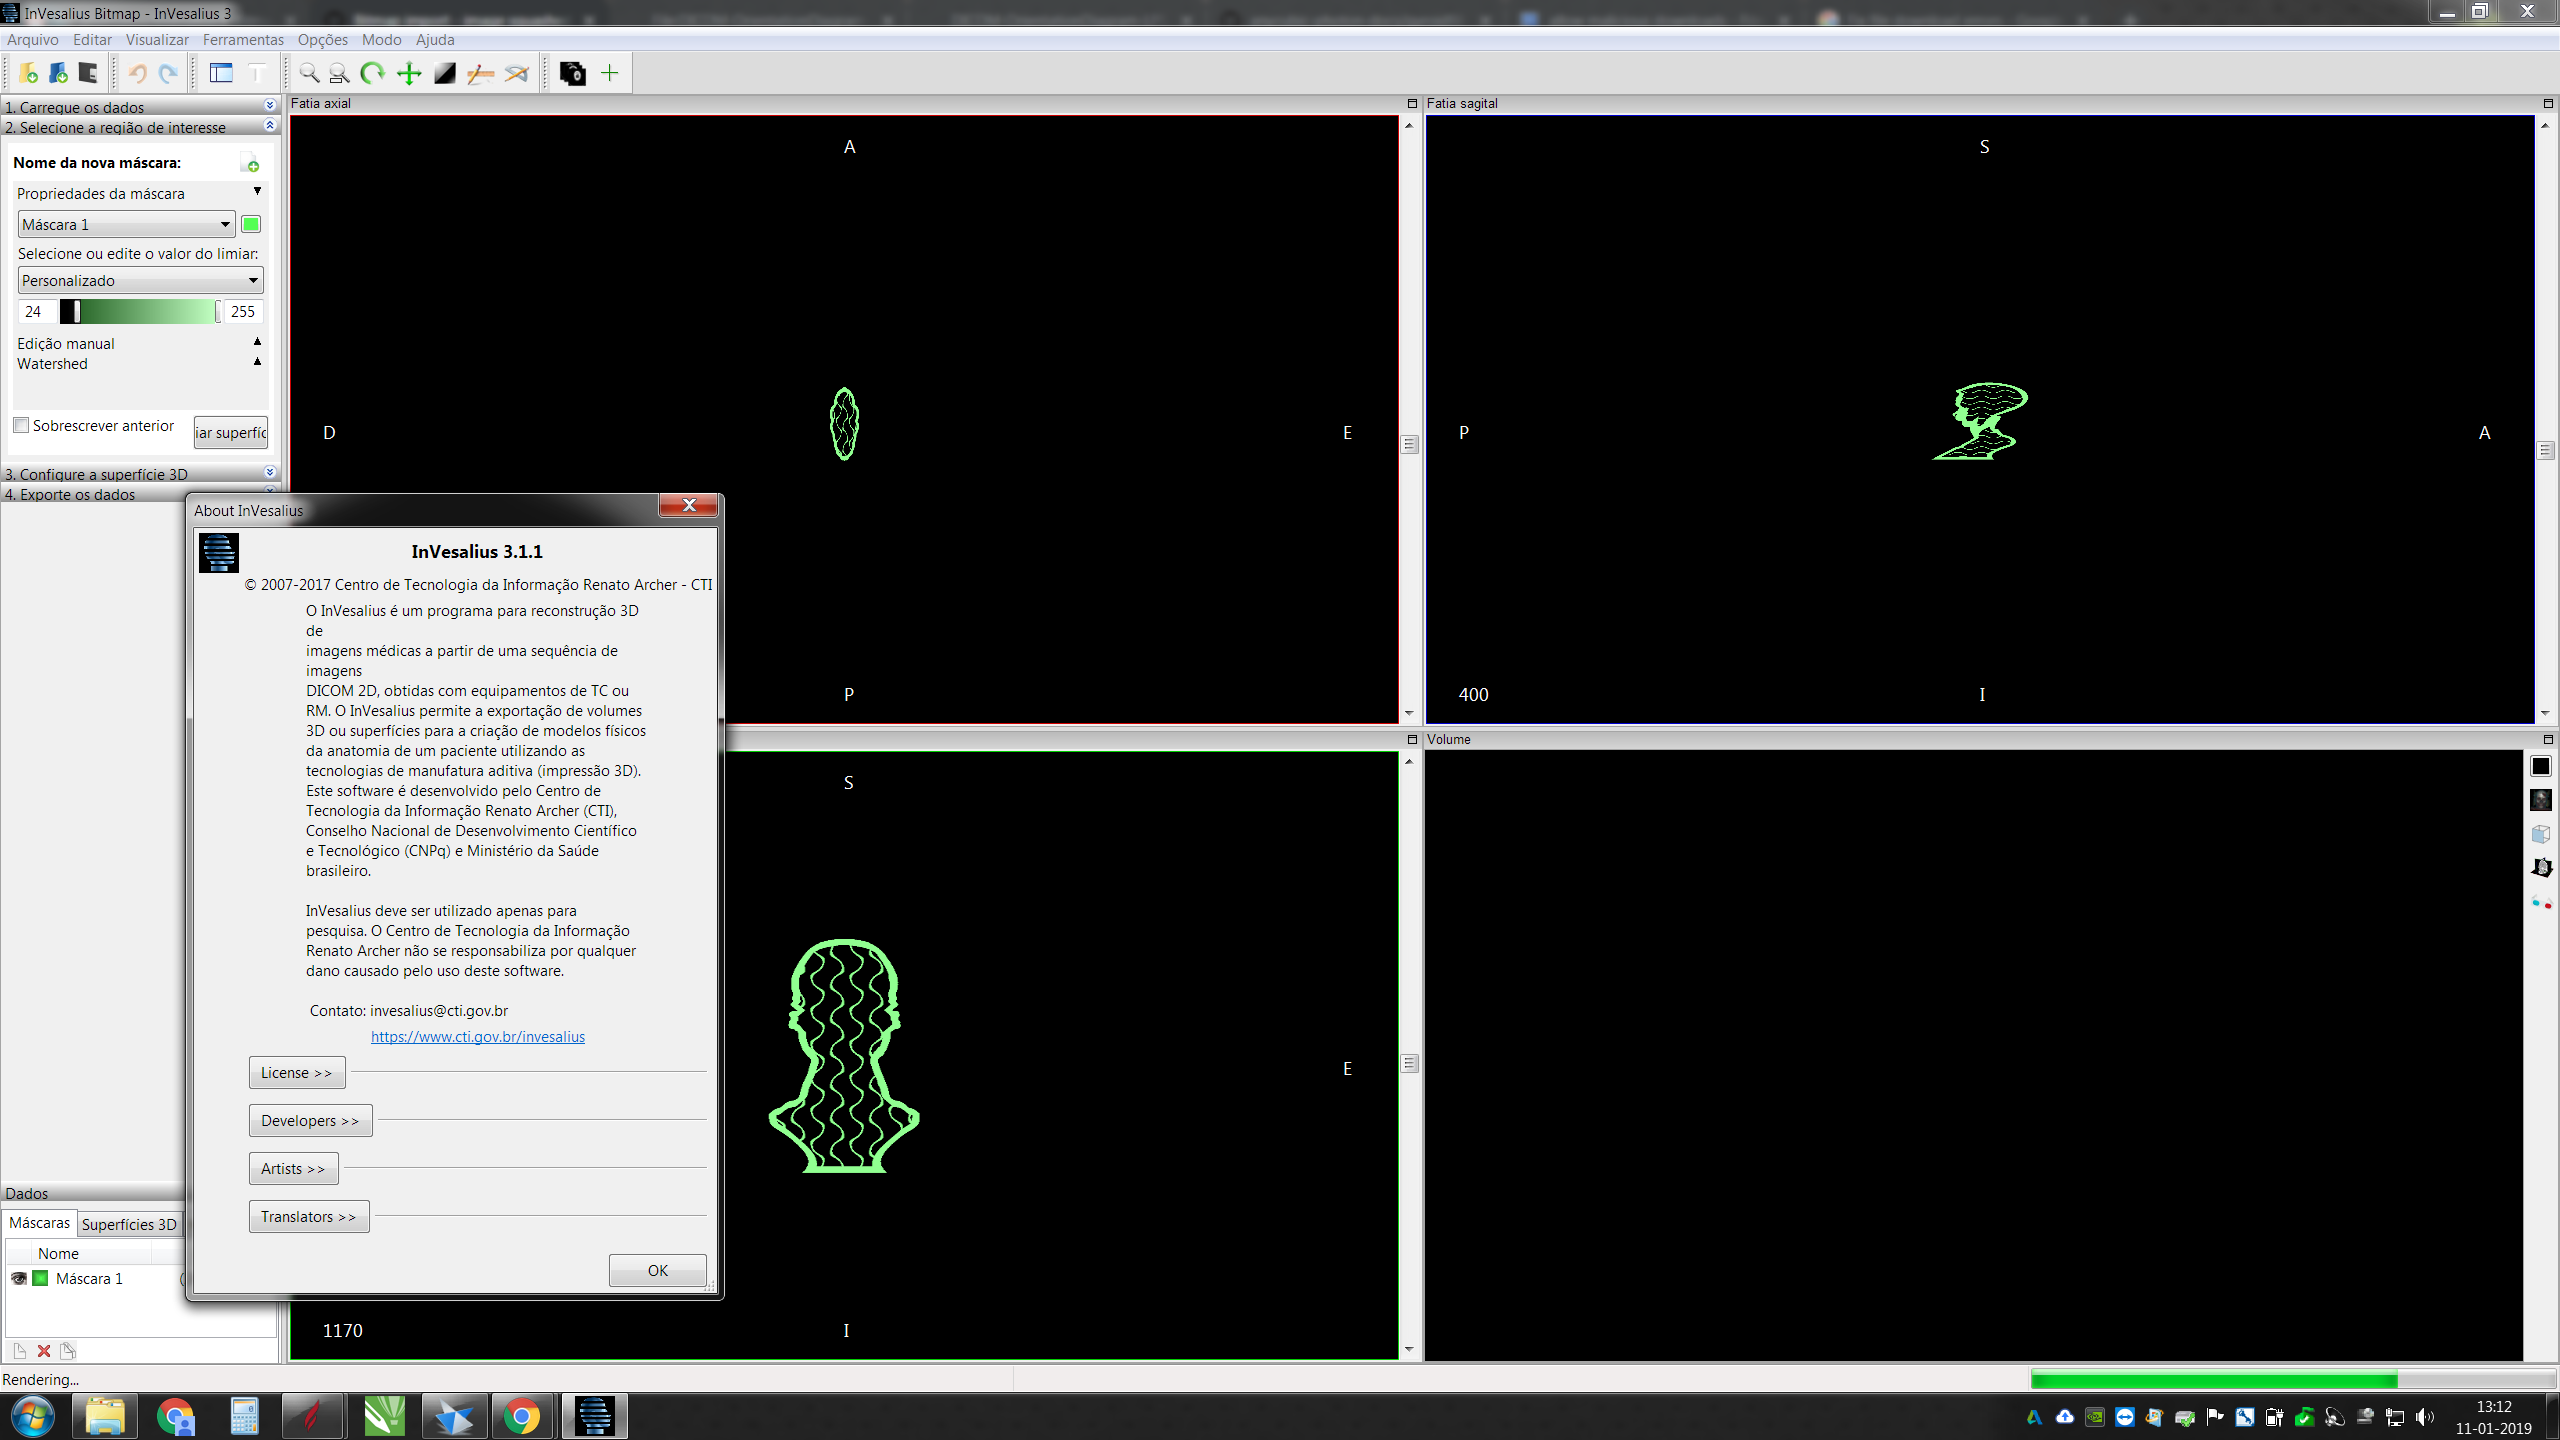Image resolution: width=2560 pixels, height=1440 pixels.
Task: Click the Take screenshot camera icon
Action: pyautogui.click(x=573, y=72)
